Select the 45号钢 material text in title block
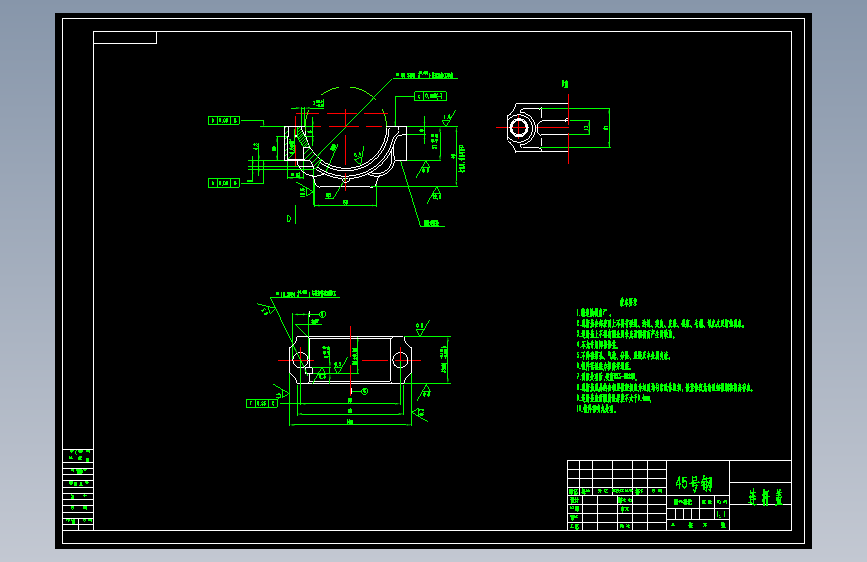The width and height of the screenshot is (867, 562). (693, 483)
